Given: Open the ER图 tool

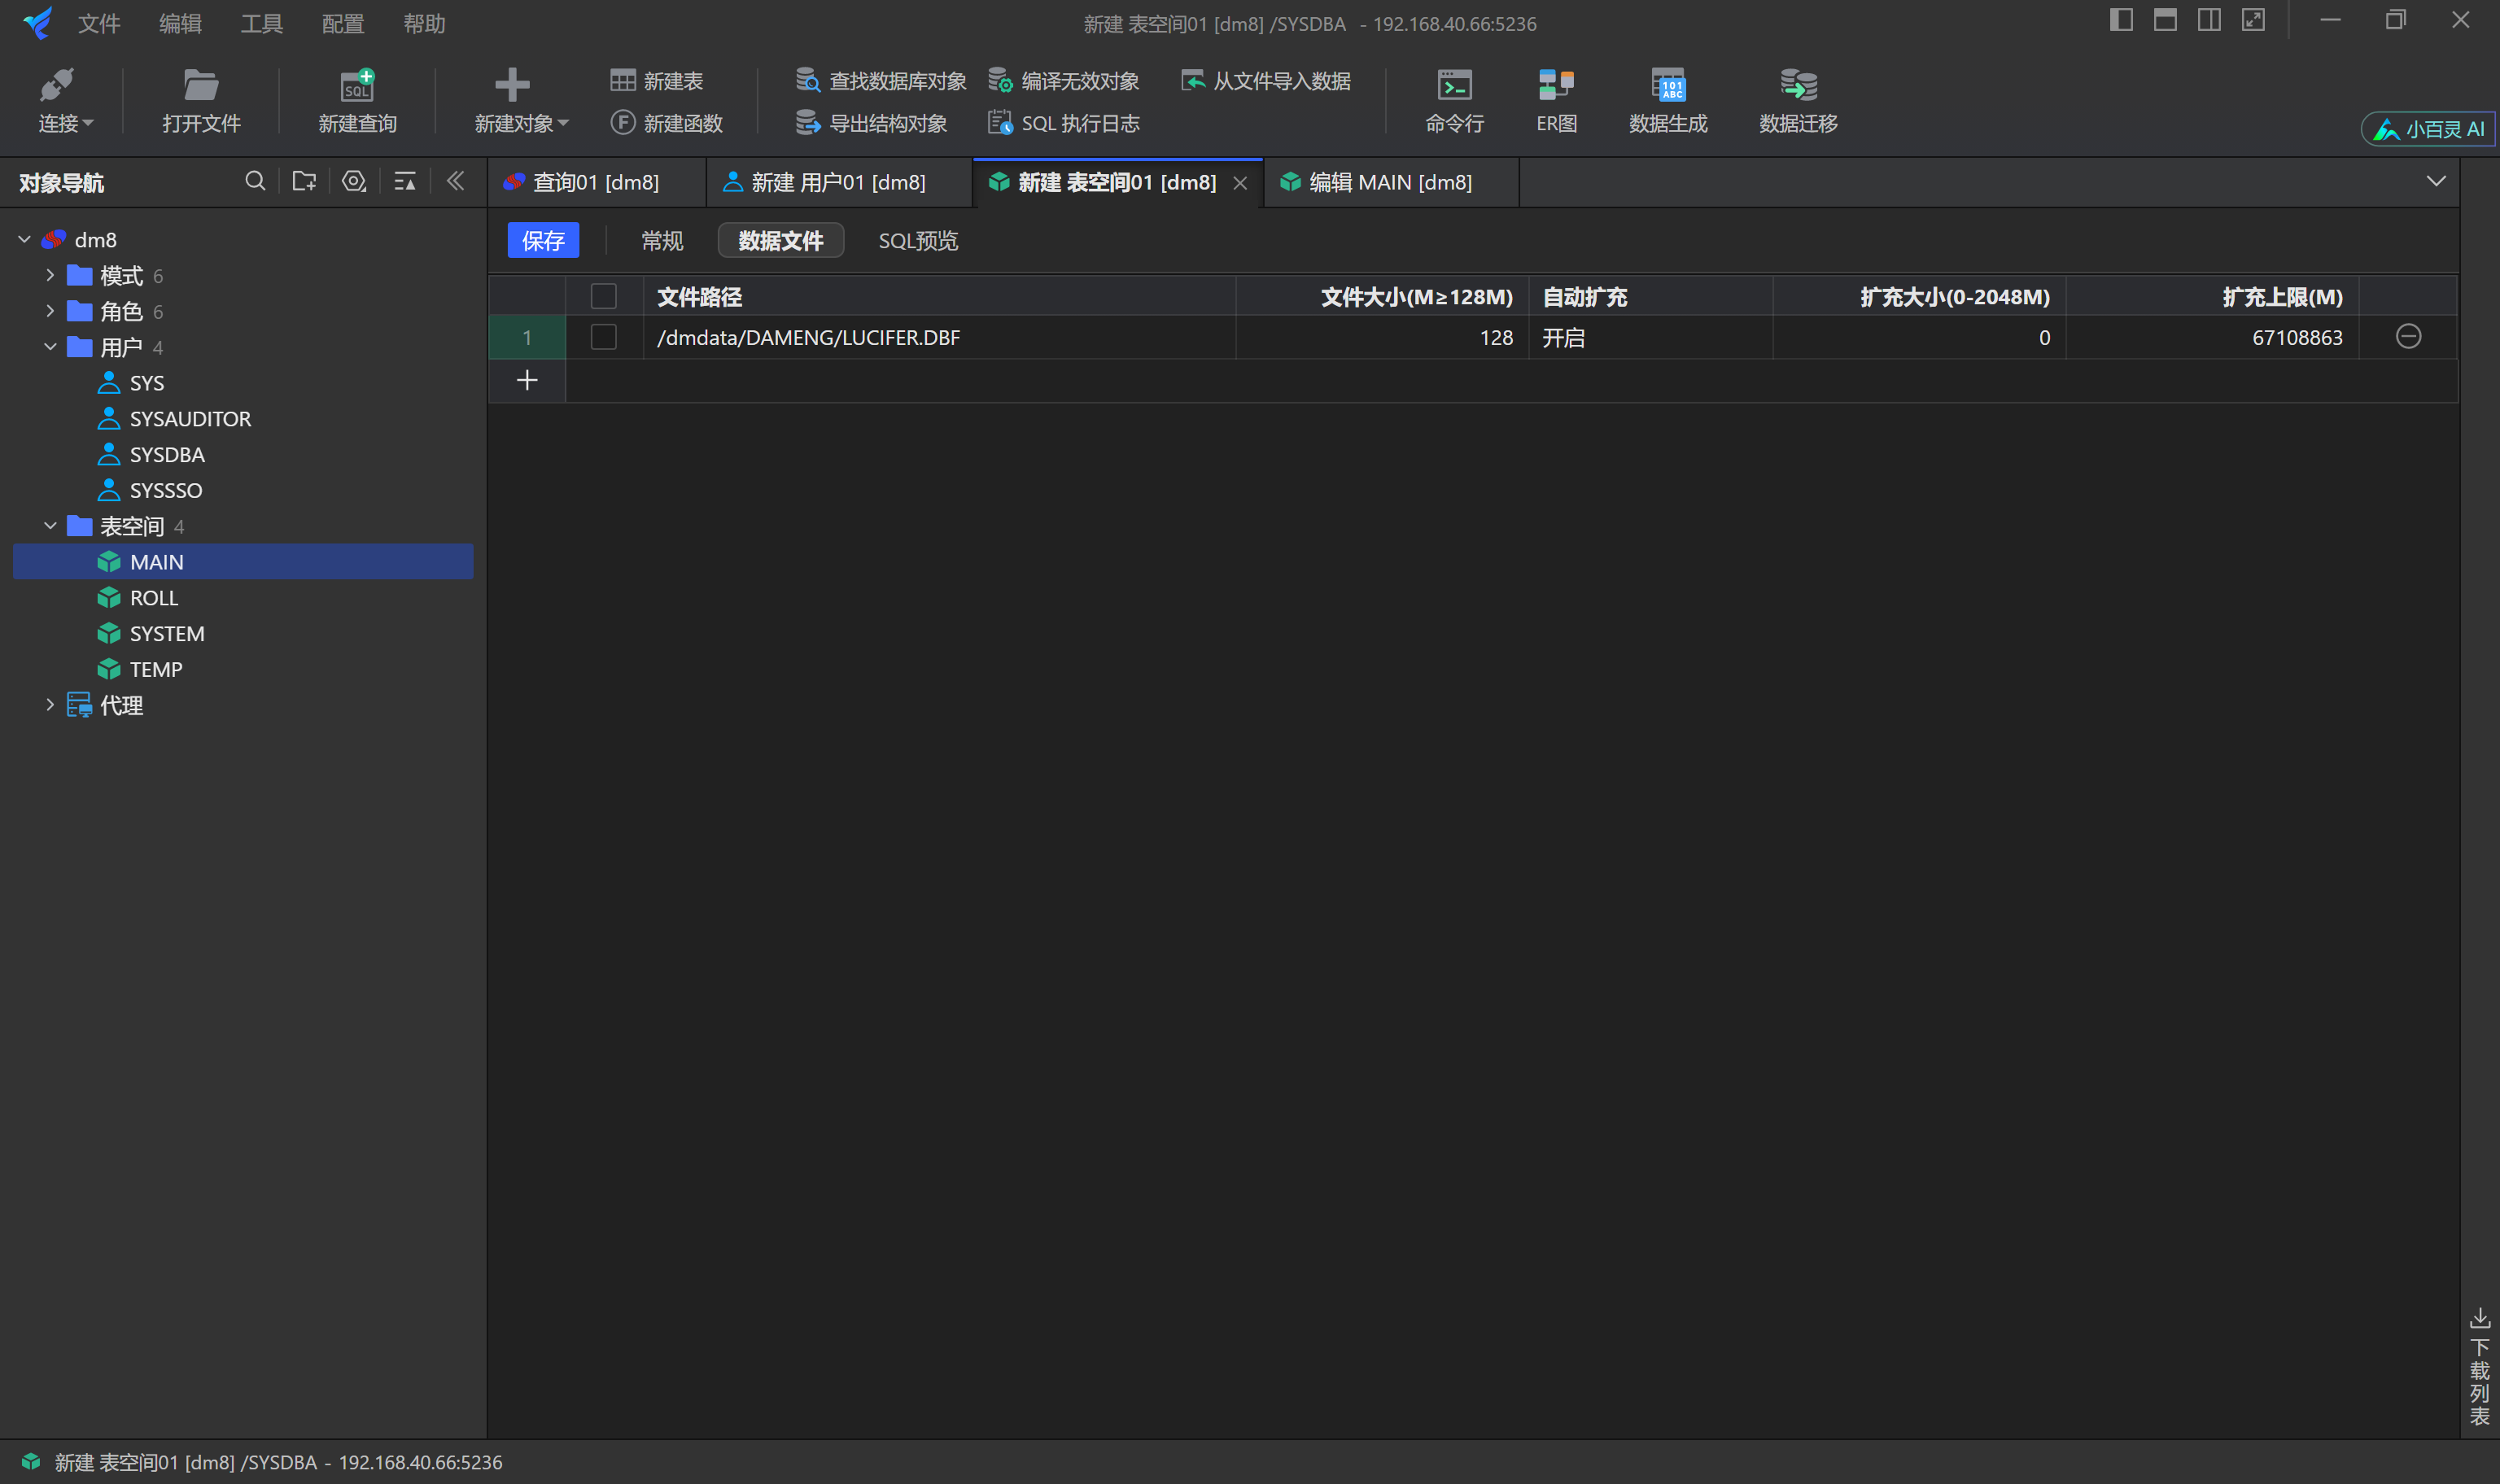Looking at the screenshot, I should [x=1554, y=99].
